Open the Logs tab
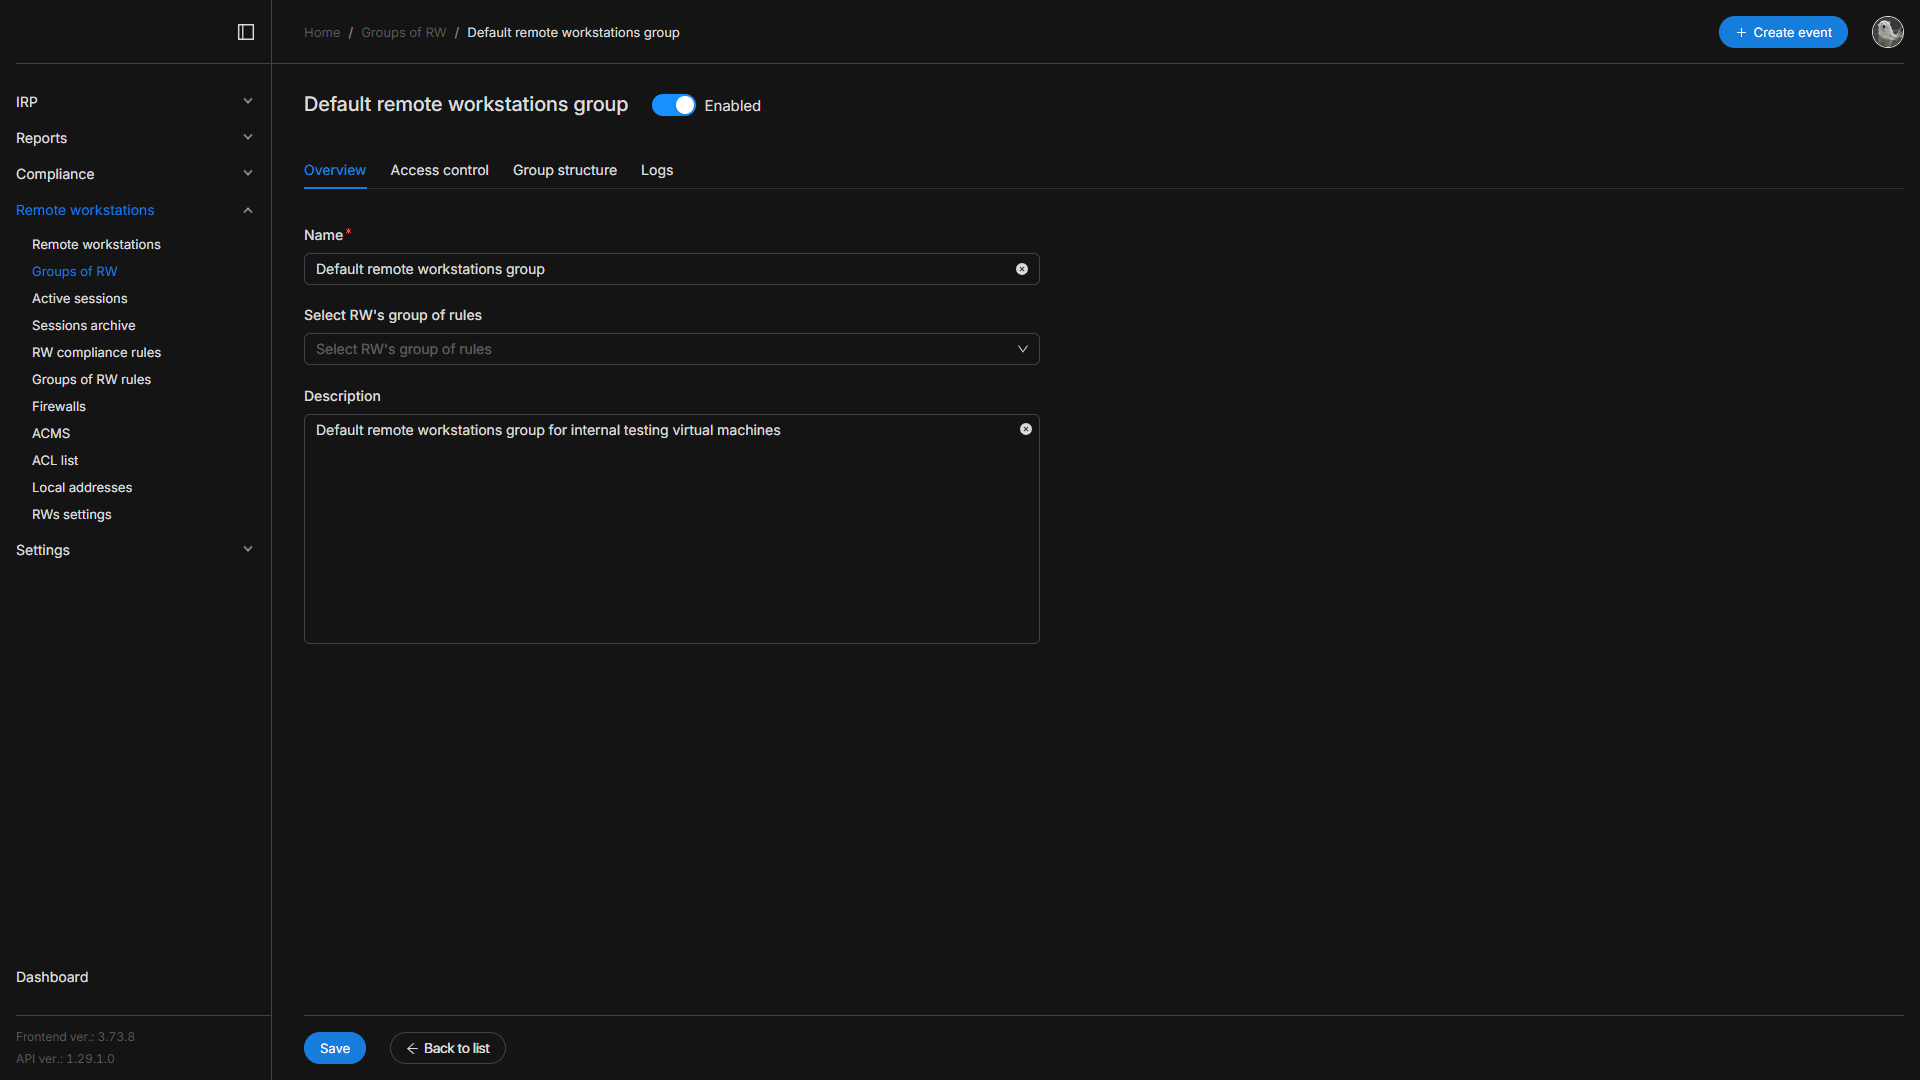This screenshot has width=1920, height=1080. (x=656, y=170)
